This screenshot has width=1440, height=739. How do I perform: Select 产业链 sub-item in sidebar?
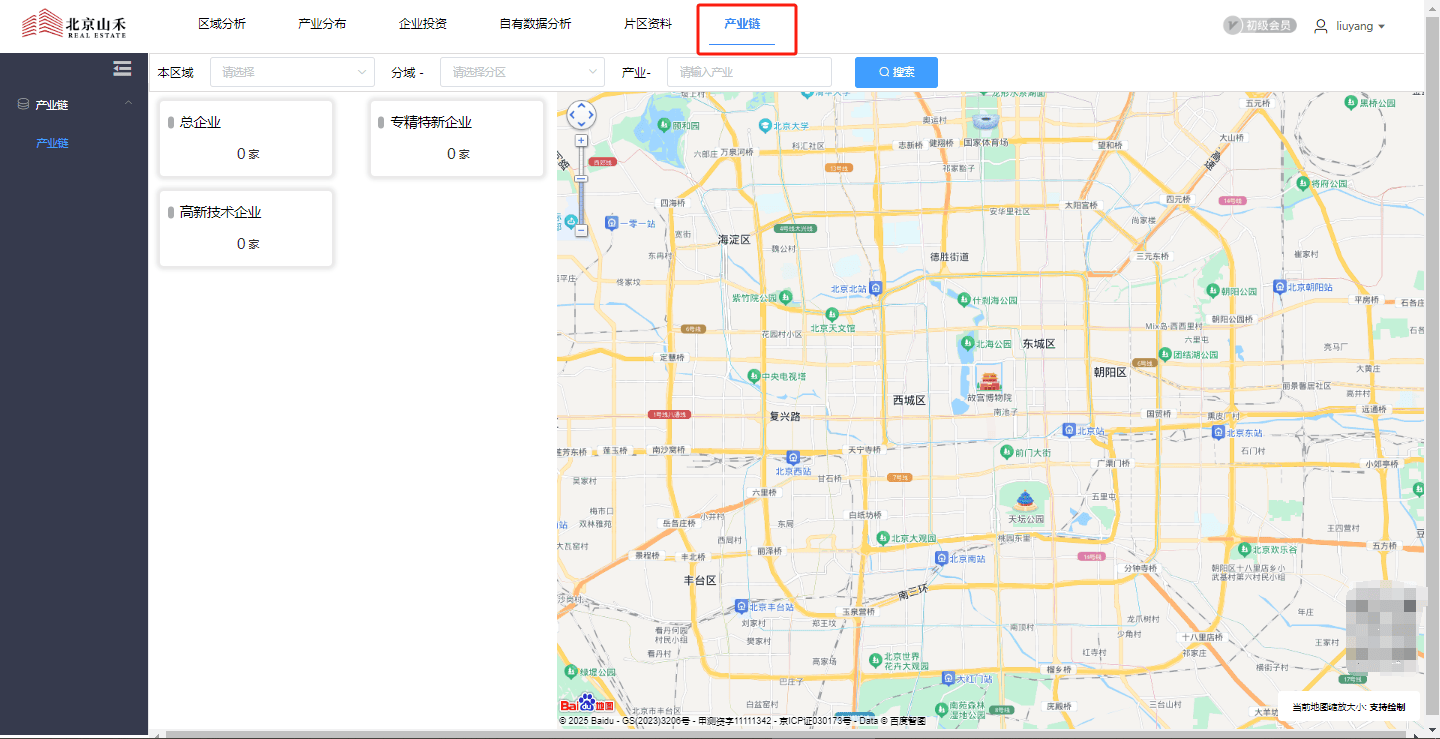pos(52,143)
